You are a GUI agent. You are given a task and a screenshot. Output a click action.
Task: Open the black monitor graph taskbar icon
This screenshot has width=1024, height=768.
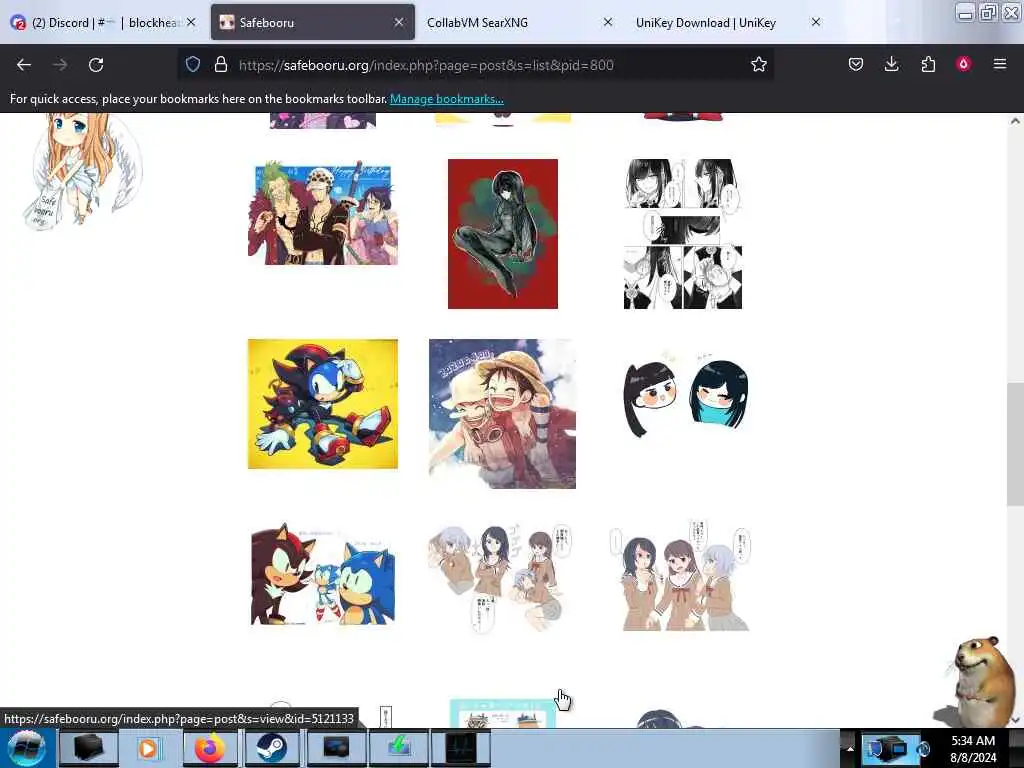click(460, 748)
